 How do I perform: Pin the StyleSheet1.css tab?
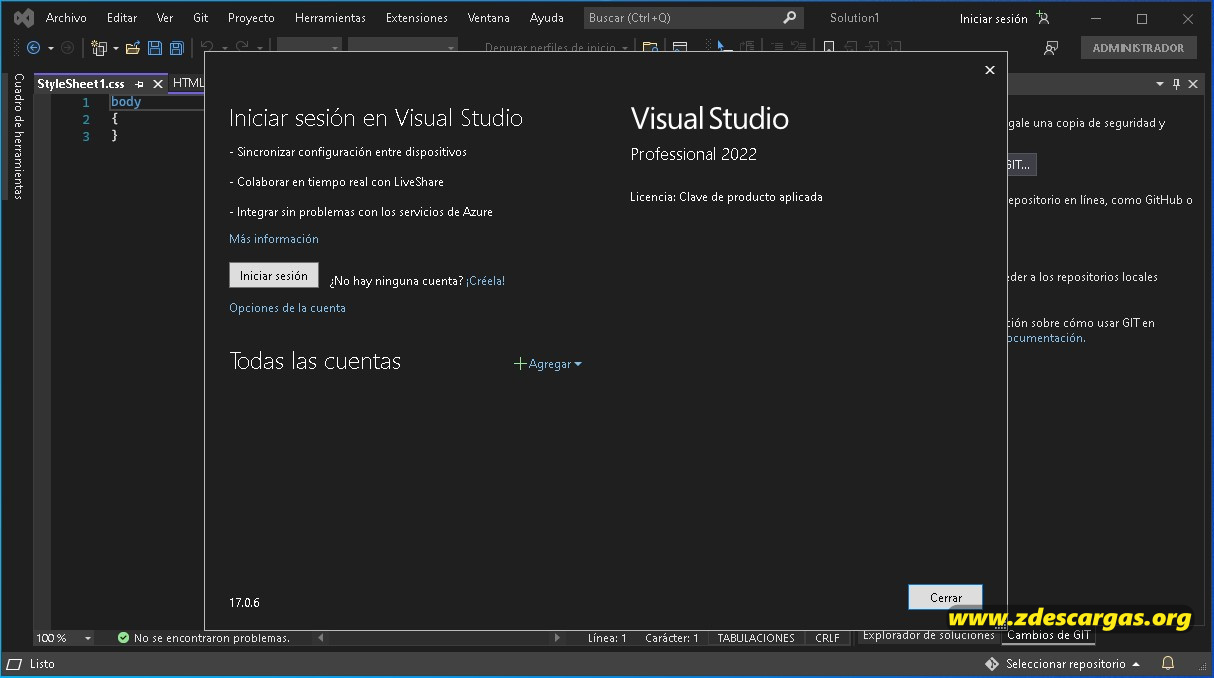(140, 84)
